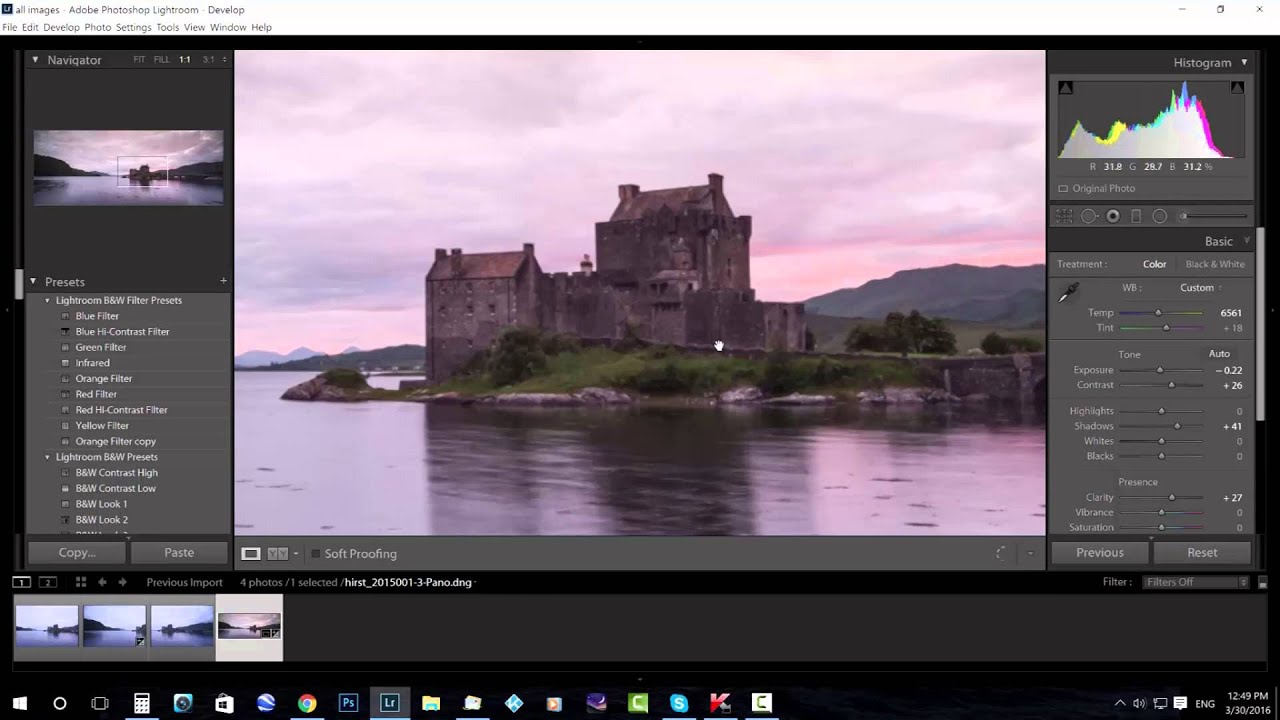The height and width of the screenshot is (720, 1280).
Task: Set navigator zoom to 1:1
Action: tap(185, 60)
